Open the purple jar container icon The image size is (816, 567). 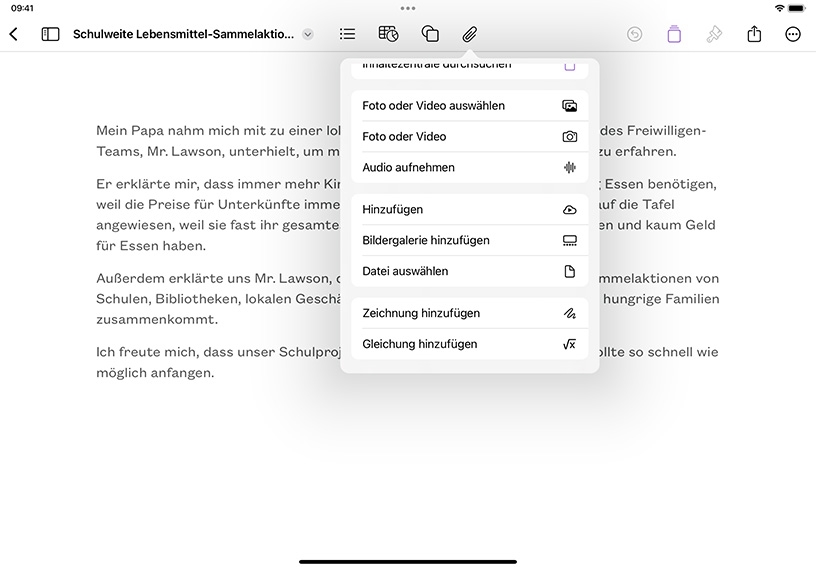674,34
